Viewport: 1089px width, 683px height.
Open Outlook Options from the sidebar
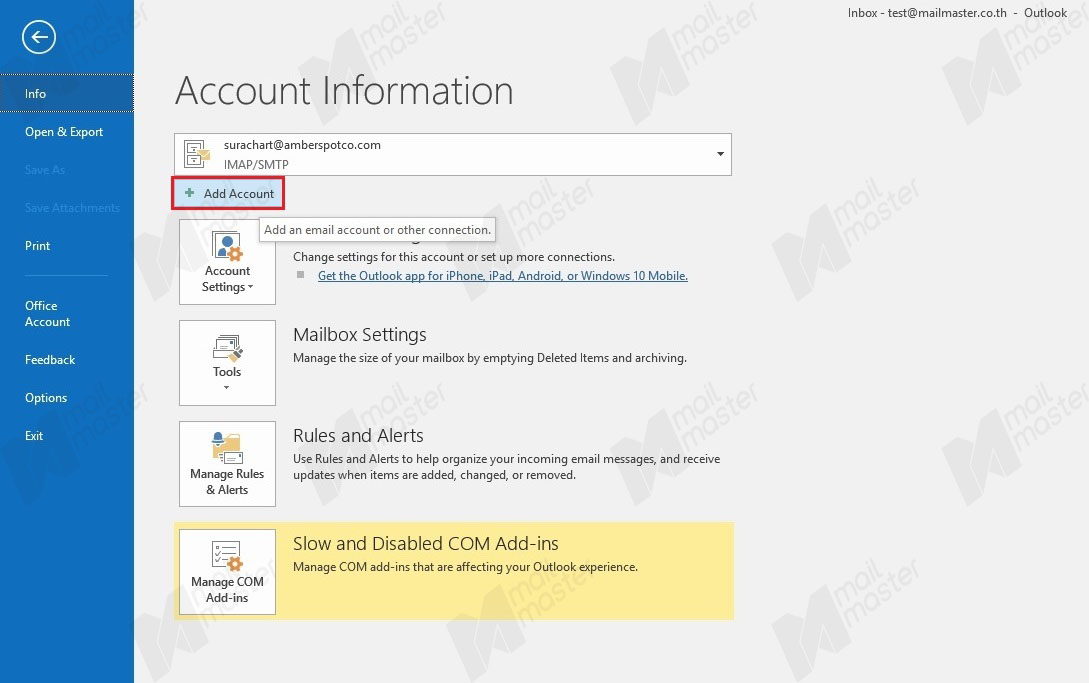click(67, 397)
